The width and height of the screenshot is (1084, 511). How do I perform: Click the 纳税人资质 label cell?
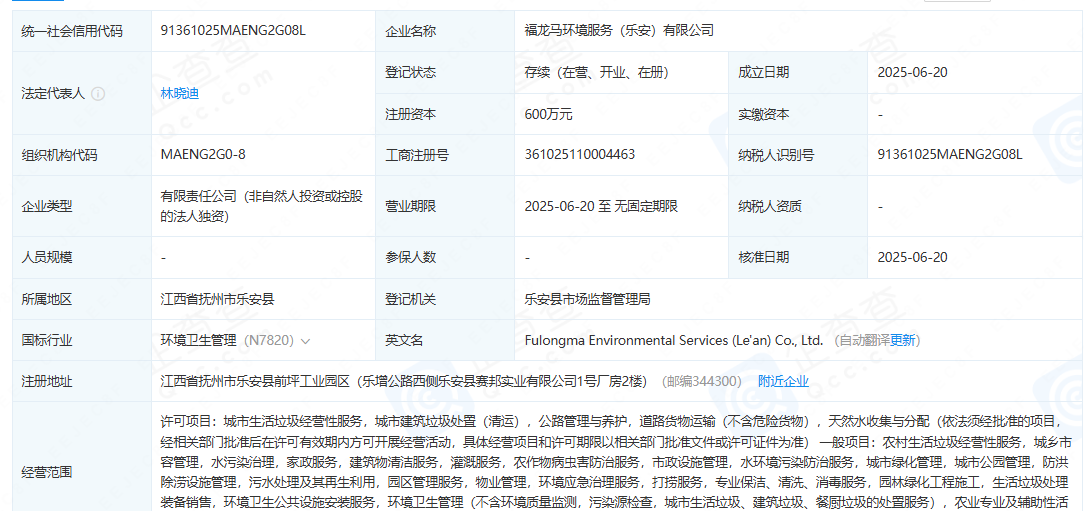tap(798, 206)
